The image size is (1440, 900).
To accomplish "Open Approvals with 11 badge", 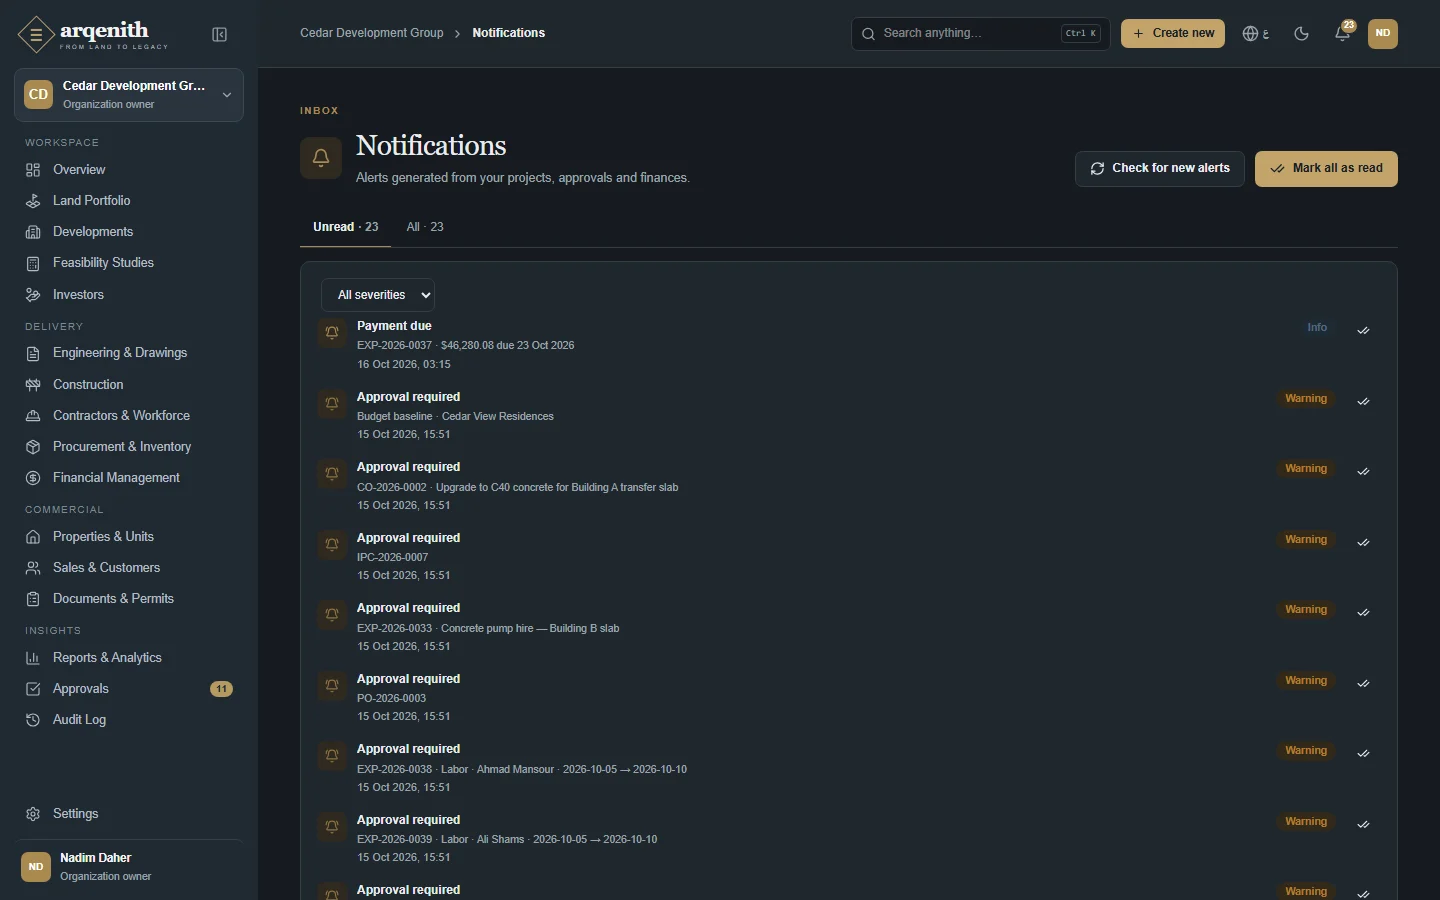I will pos(129,689).
